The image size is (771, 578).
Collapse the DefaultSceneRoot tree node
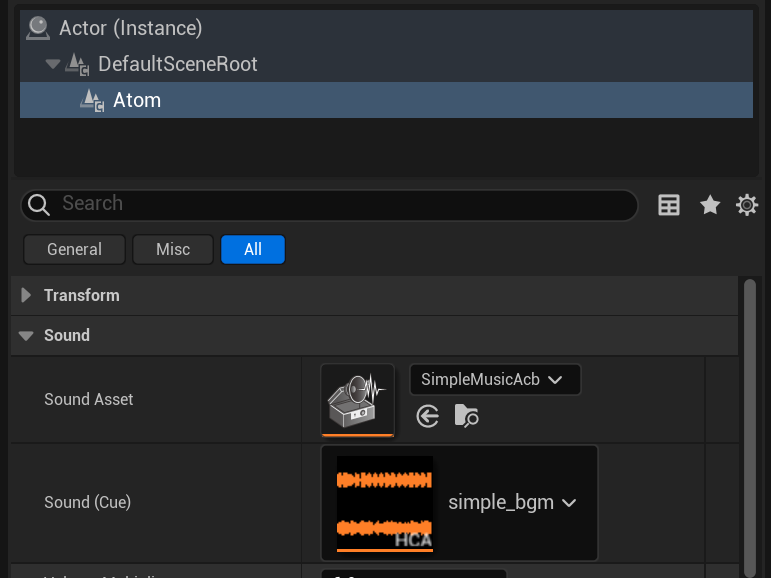click(53, 64)
